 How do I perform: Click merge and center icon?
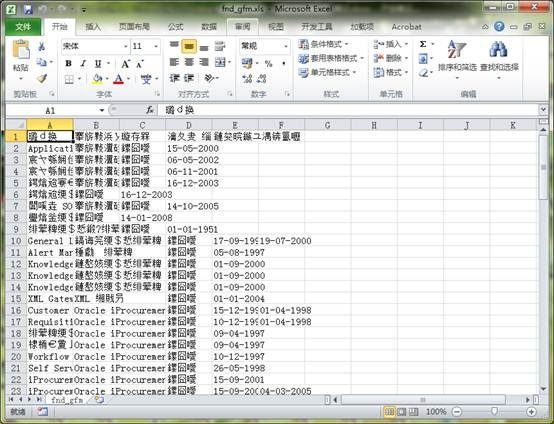coord(220,63)
